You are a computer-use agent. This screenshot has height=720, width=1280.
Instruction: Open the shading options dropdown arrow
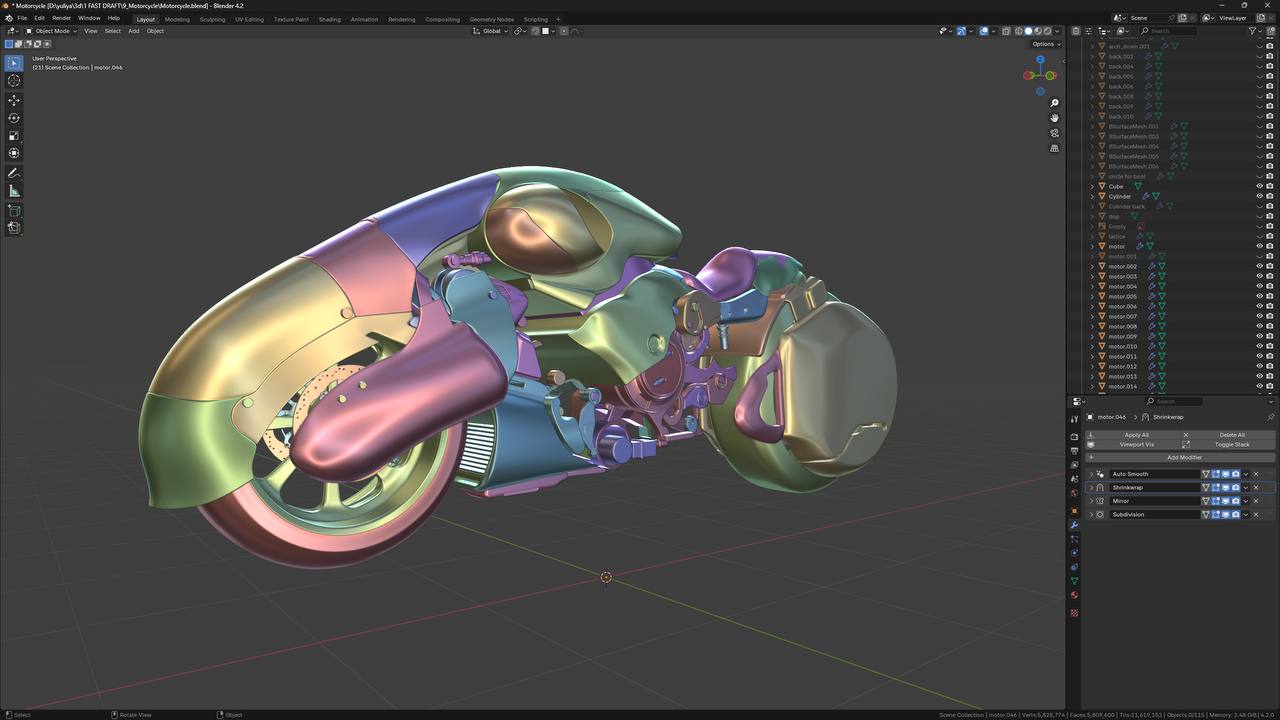(x=1056, y=31)
